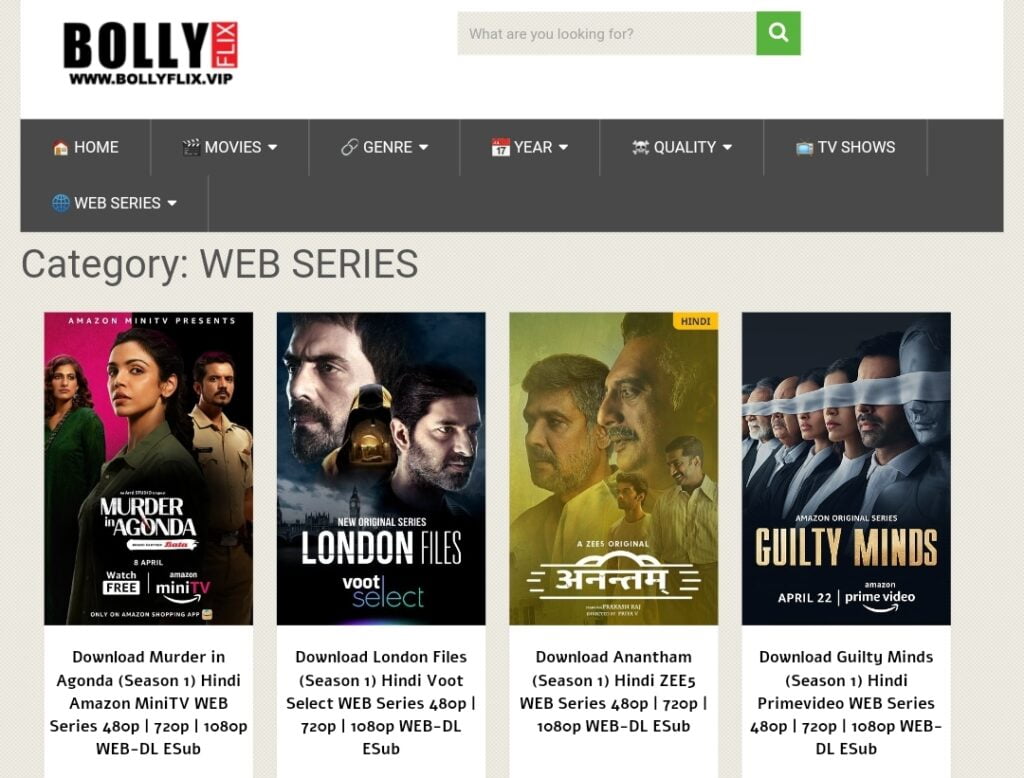Viewport: 1024px width, 778px height.
Task: Expand the YEAR dropdown arrow
Action: click(563, 148)
